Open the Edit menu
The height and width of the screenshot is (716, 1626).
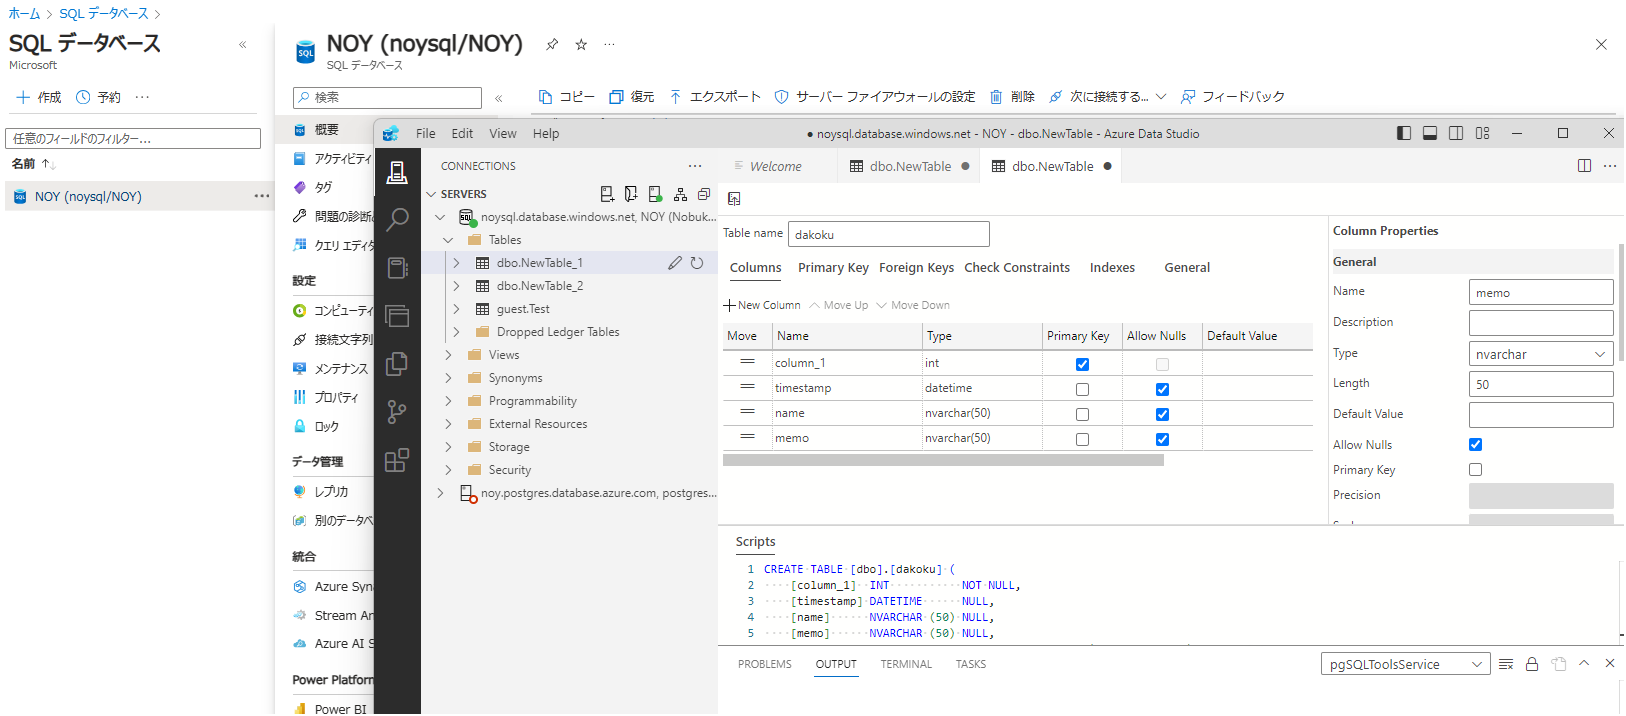click(x=462, y=133)
